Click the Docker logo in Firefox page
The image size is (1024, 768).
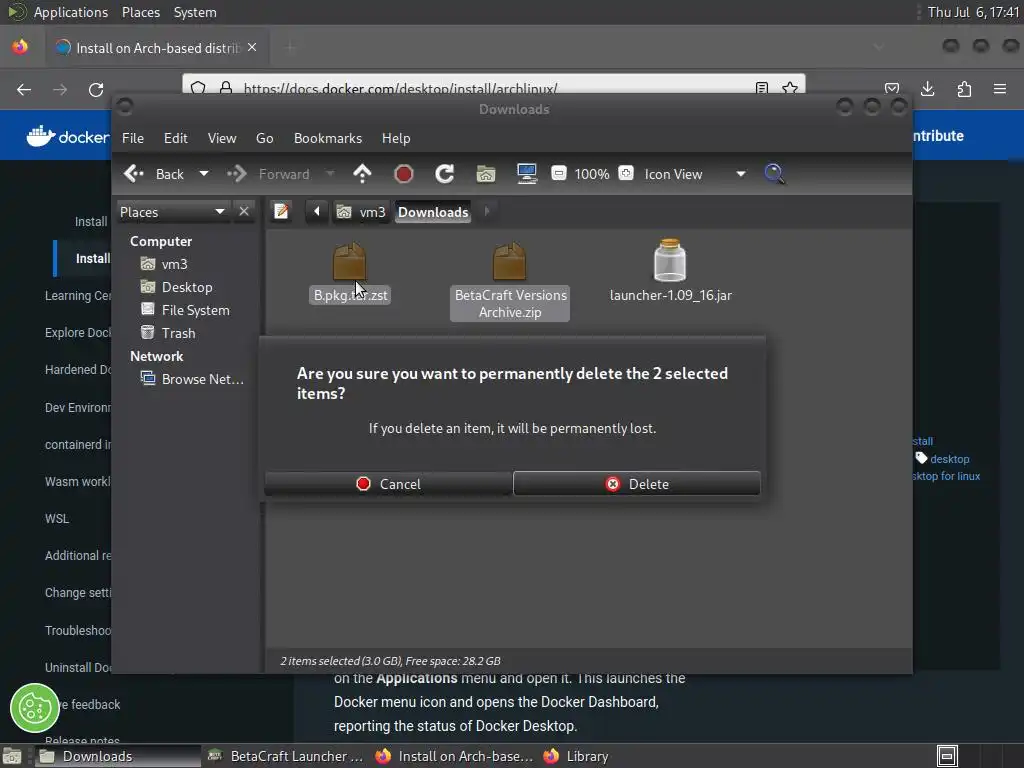pos(68,136)
